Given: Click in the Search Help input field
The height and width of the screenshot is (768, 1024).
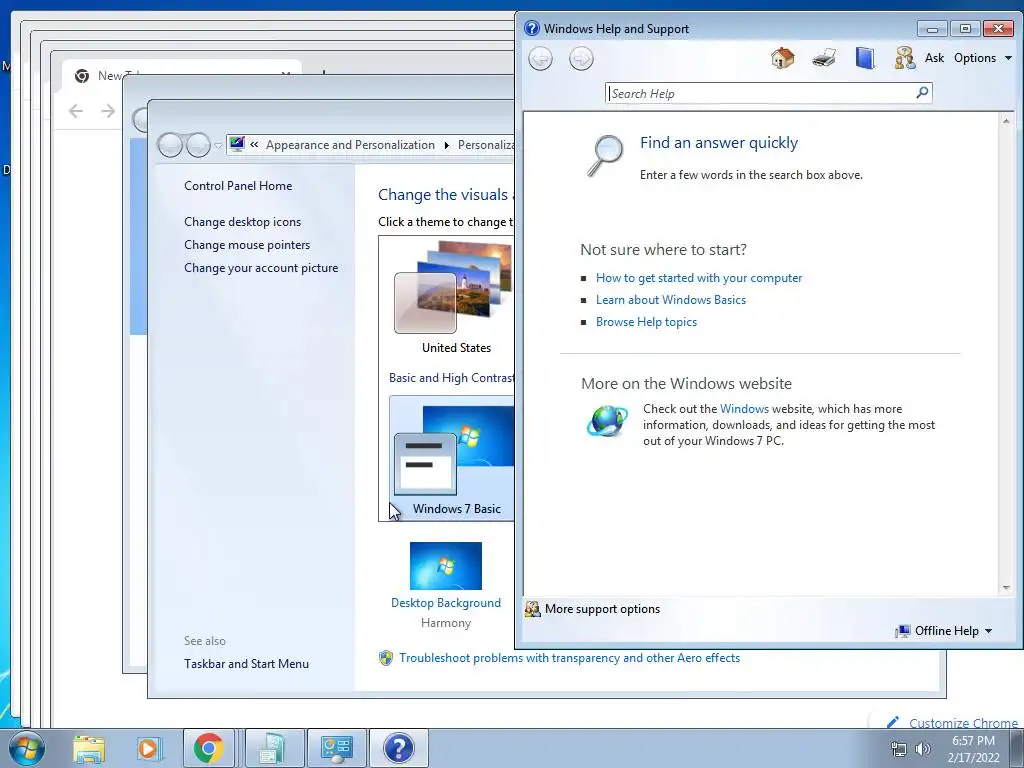Looking at the screenshot, I should click(761, 93).
